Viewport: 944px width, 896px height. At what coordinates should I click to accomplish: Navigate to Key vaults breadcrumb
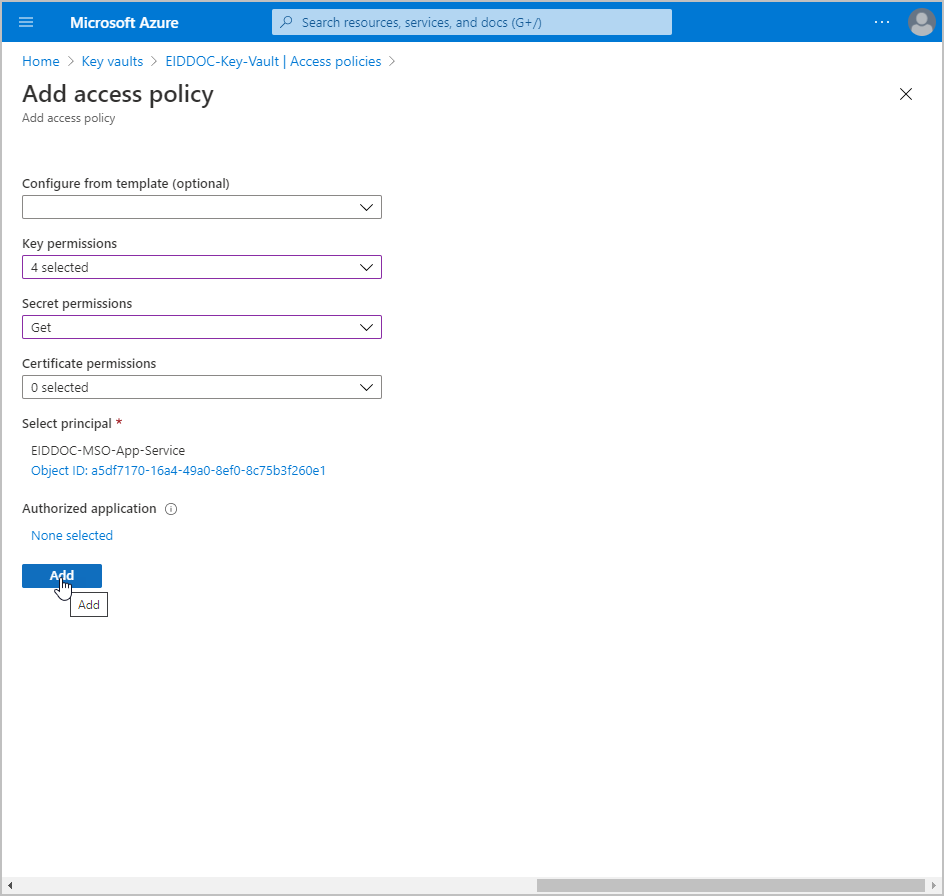tap(112, 61)
